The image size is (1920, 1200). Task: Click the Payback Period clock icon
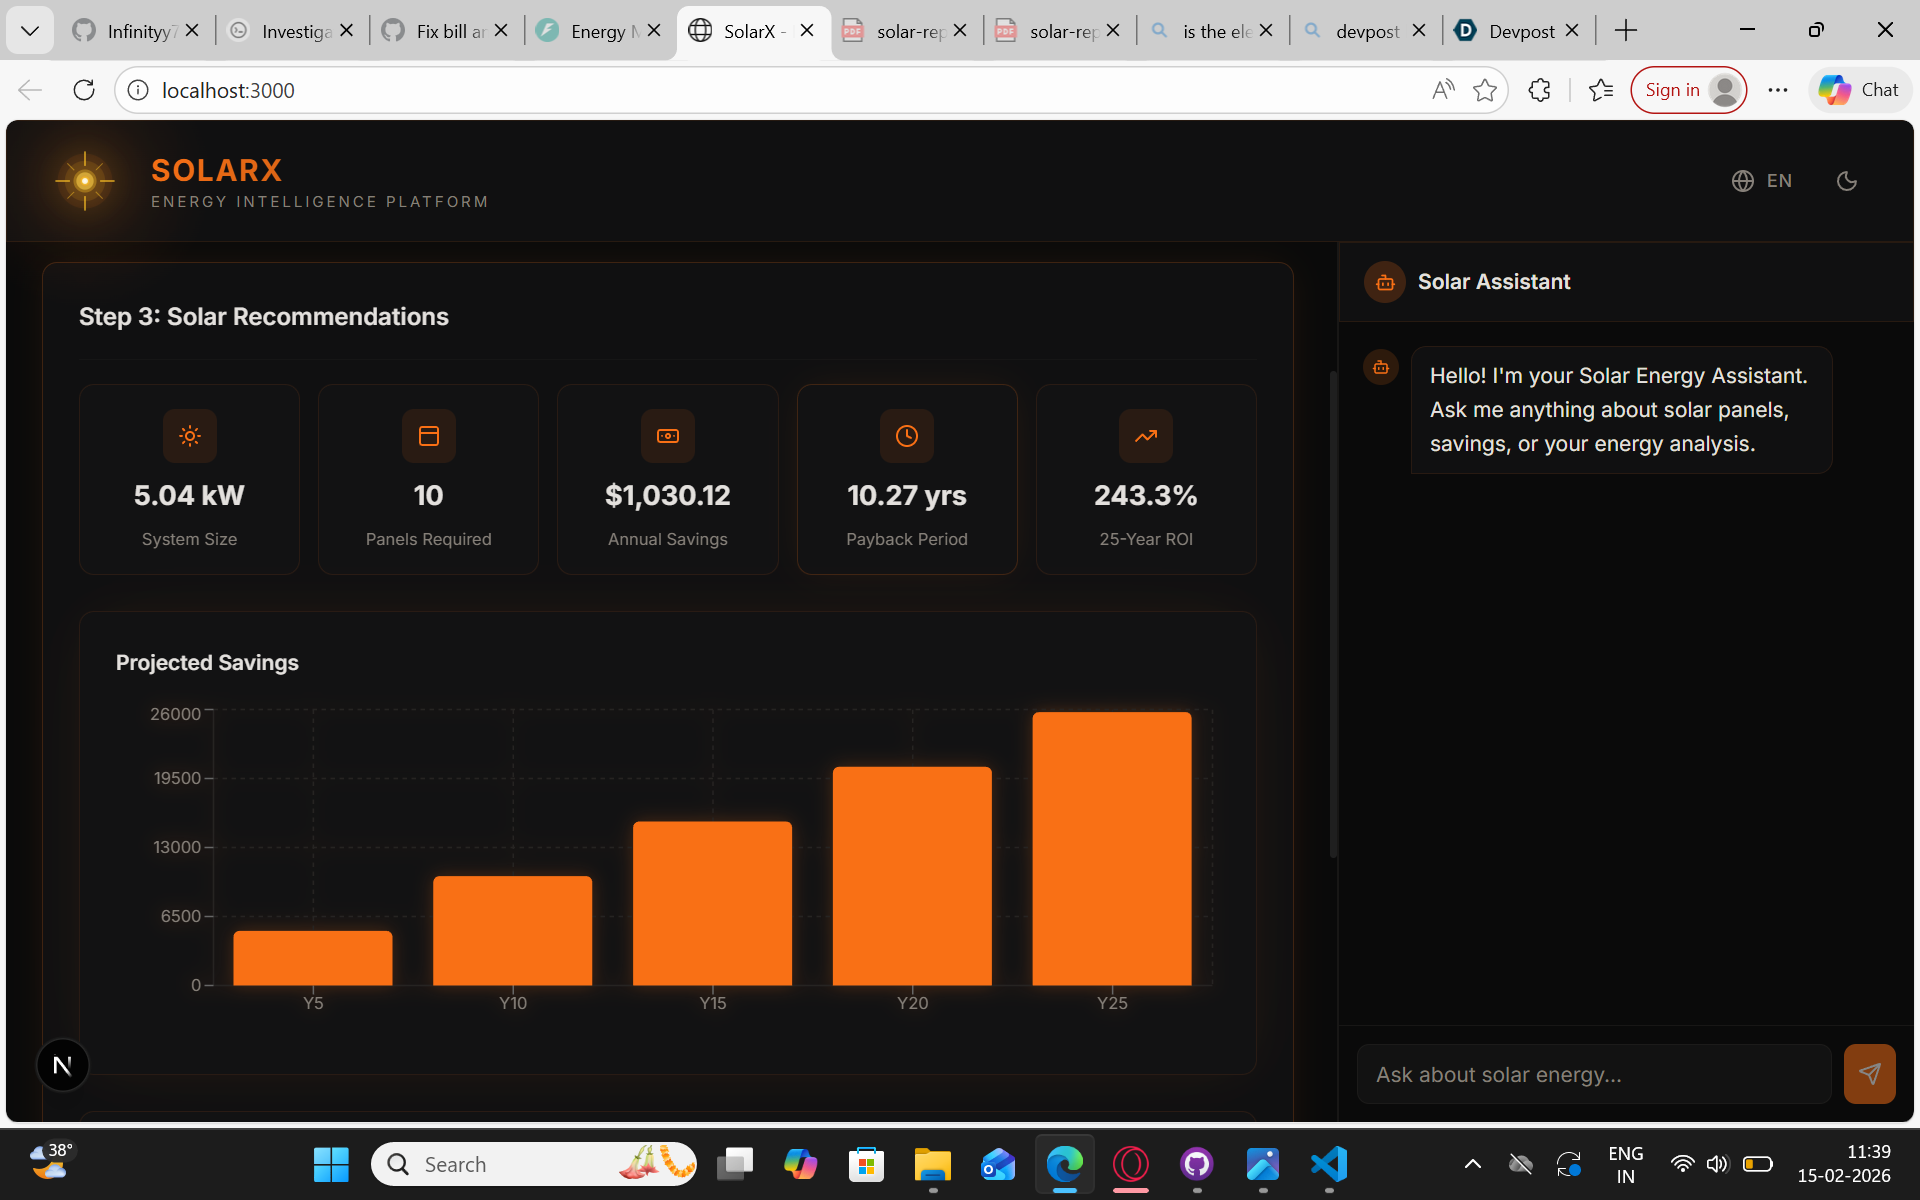click(x=907, y=436)
